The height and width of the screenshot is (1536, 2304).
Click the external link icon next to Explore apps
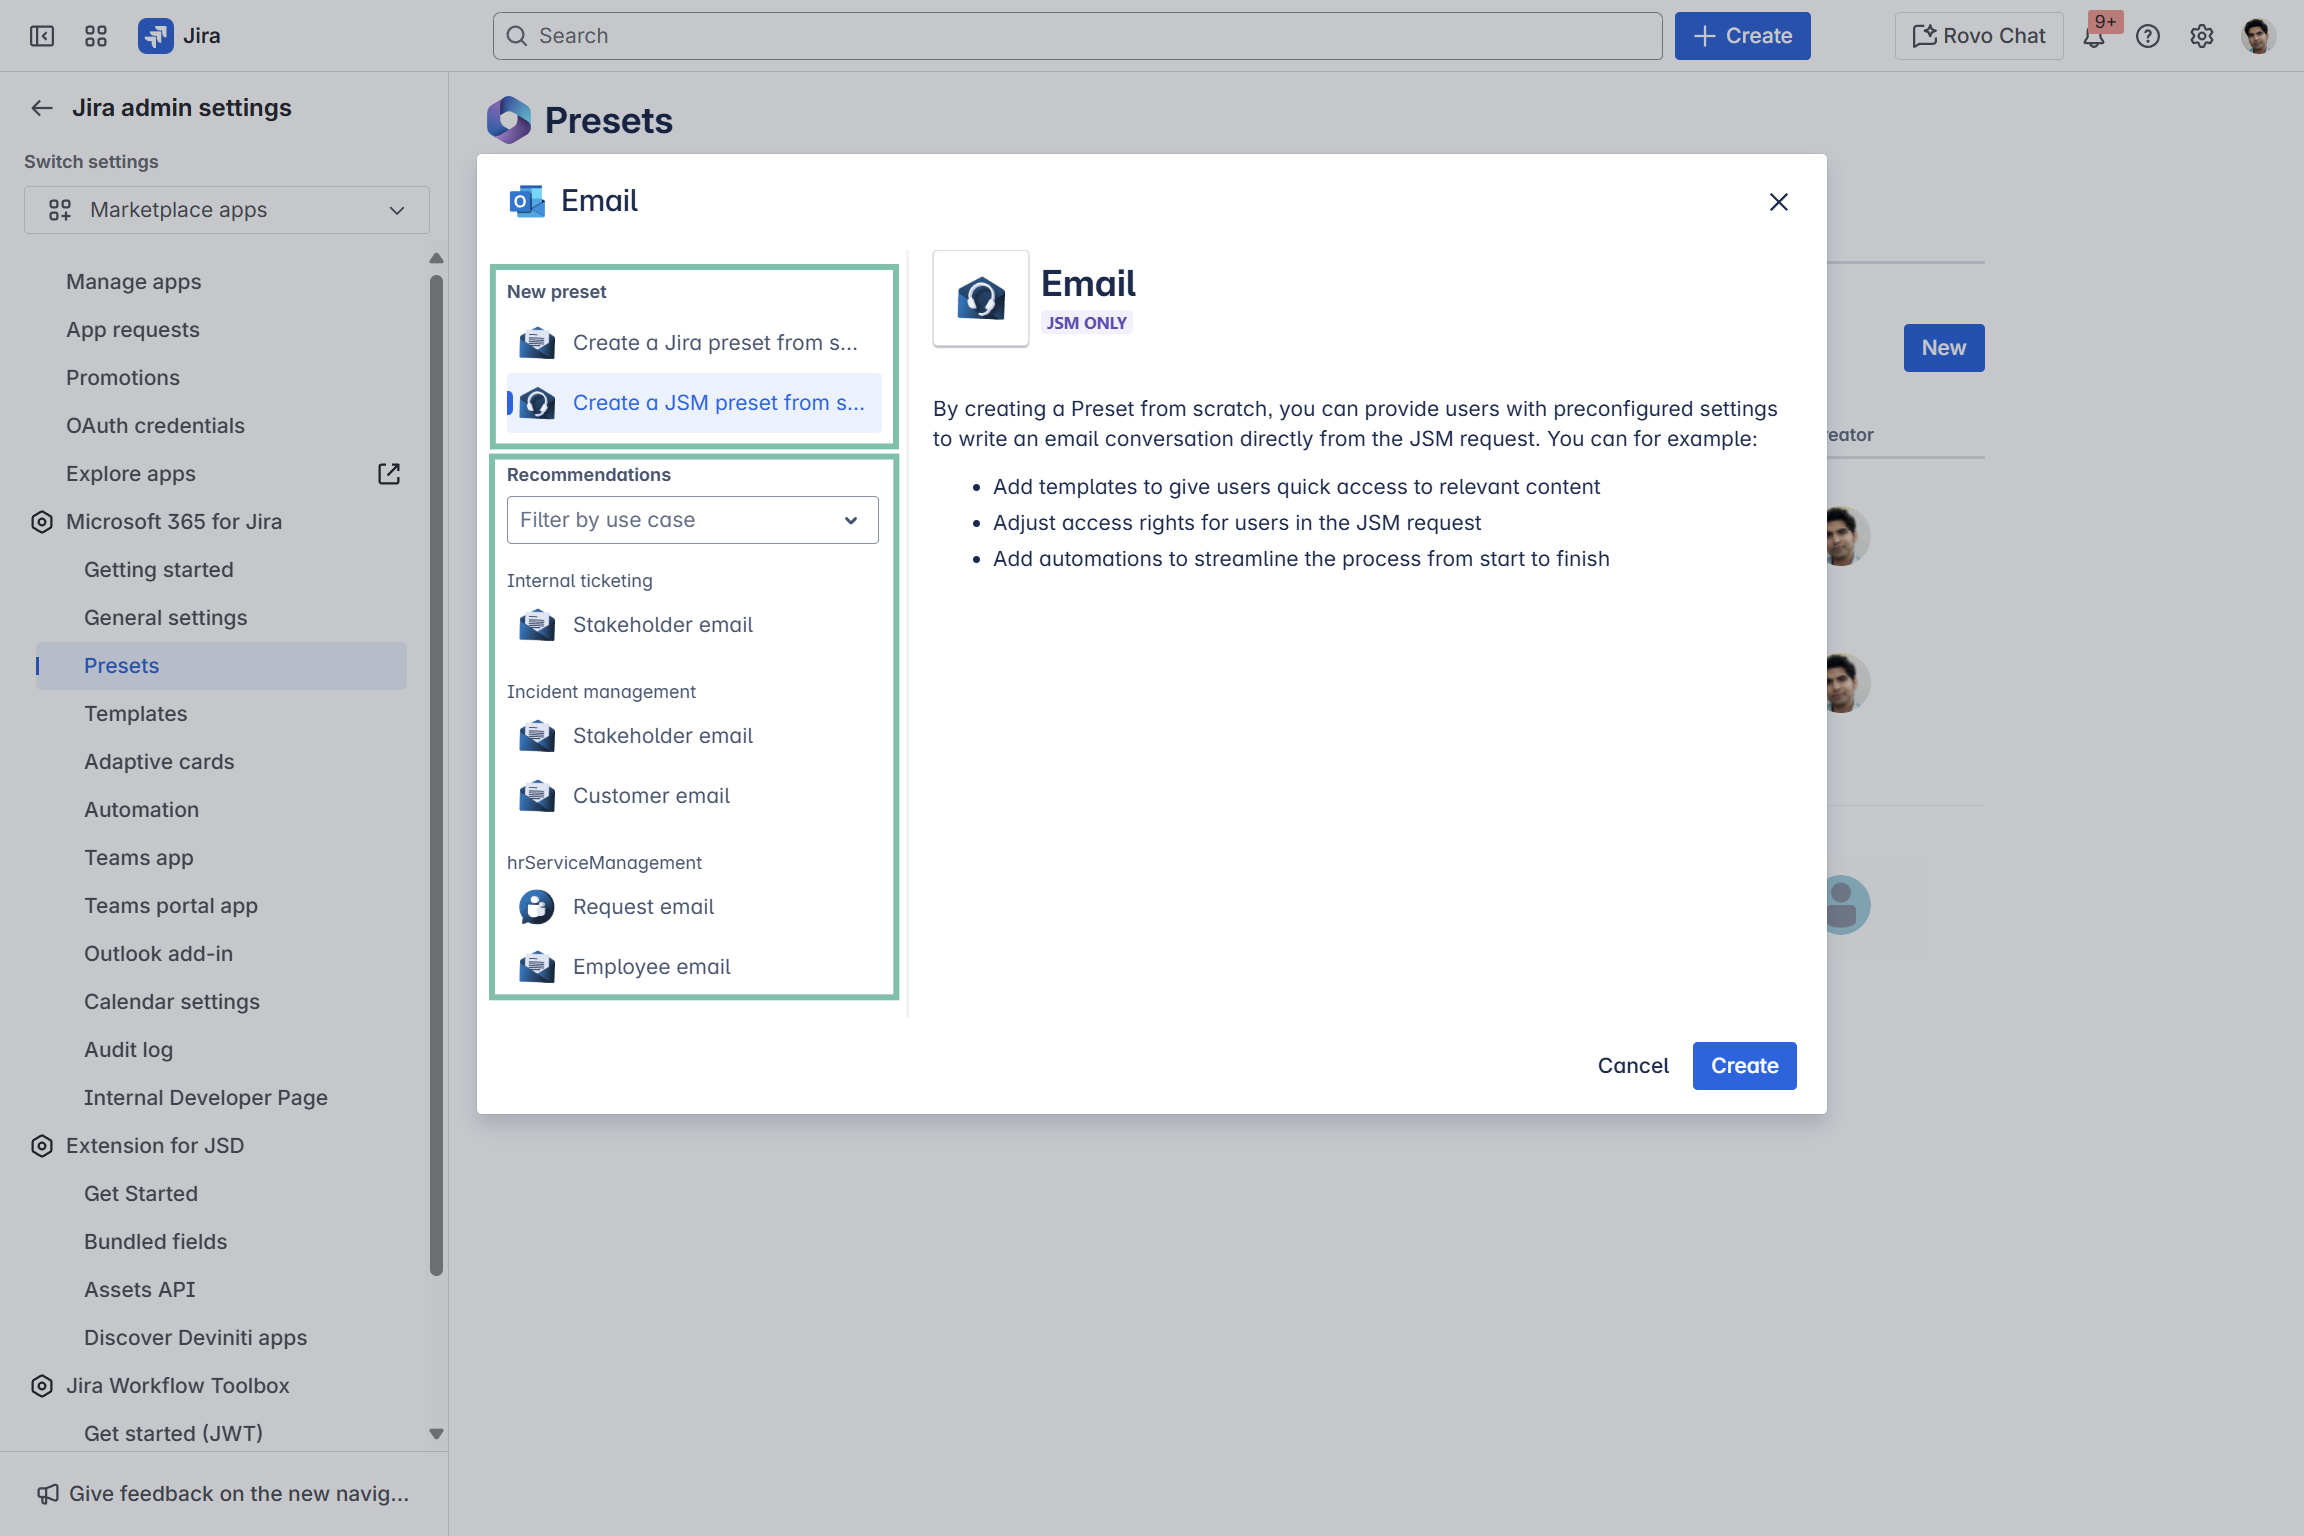(x=389, y=474)
